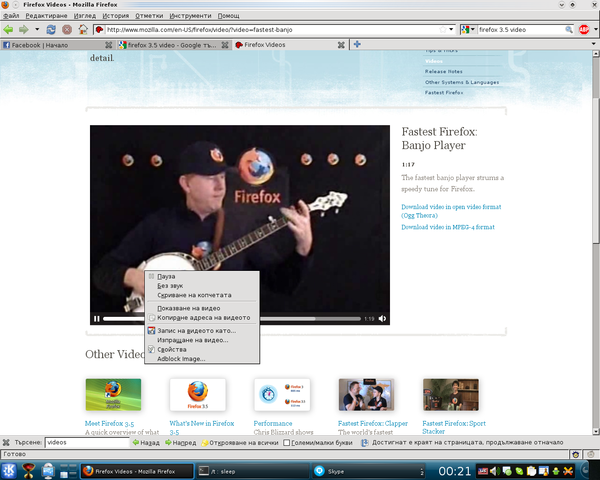This screenshot has width=600, height=480.
Task: Open the Редактиране menu
Action: pos(46,16)
